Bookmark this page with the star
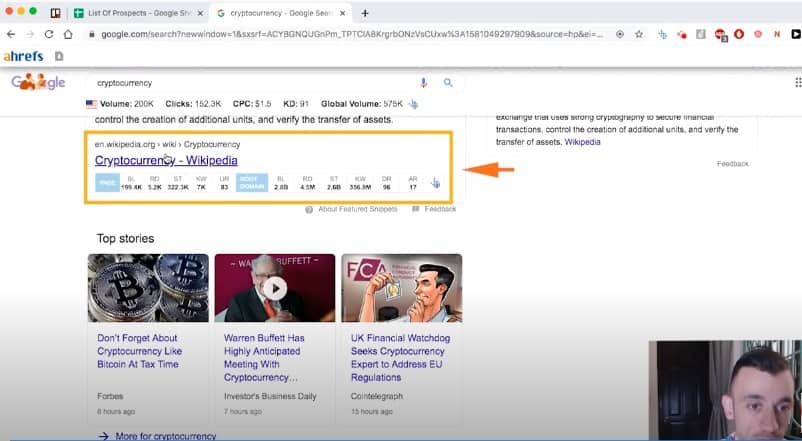Image resolution: width=802 pixels, height=441 pixels. point(639,34)
